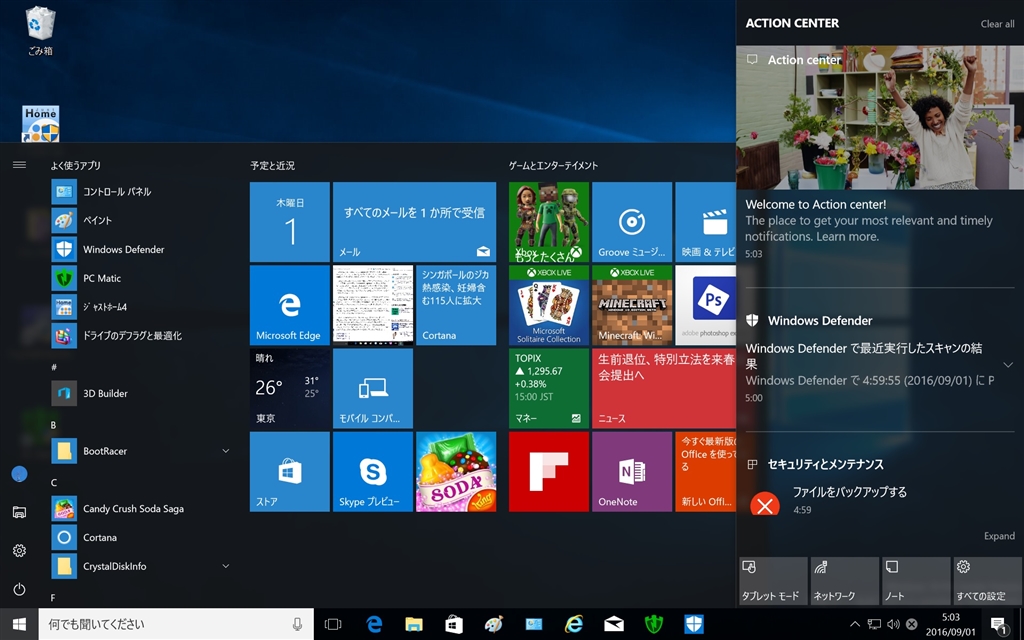The image size is (1024, 640).
Task: Open the Store tile
Action: [289, 471]
